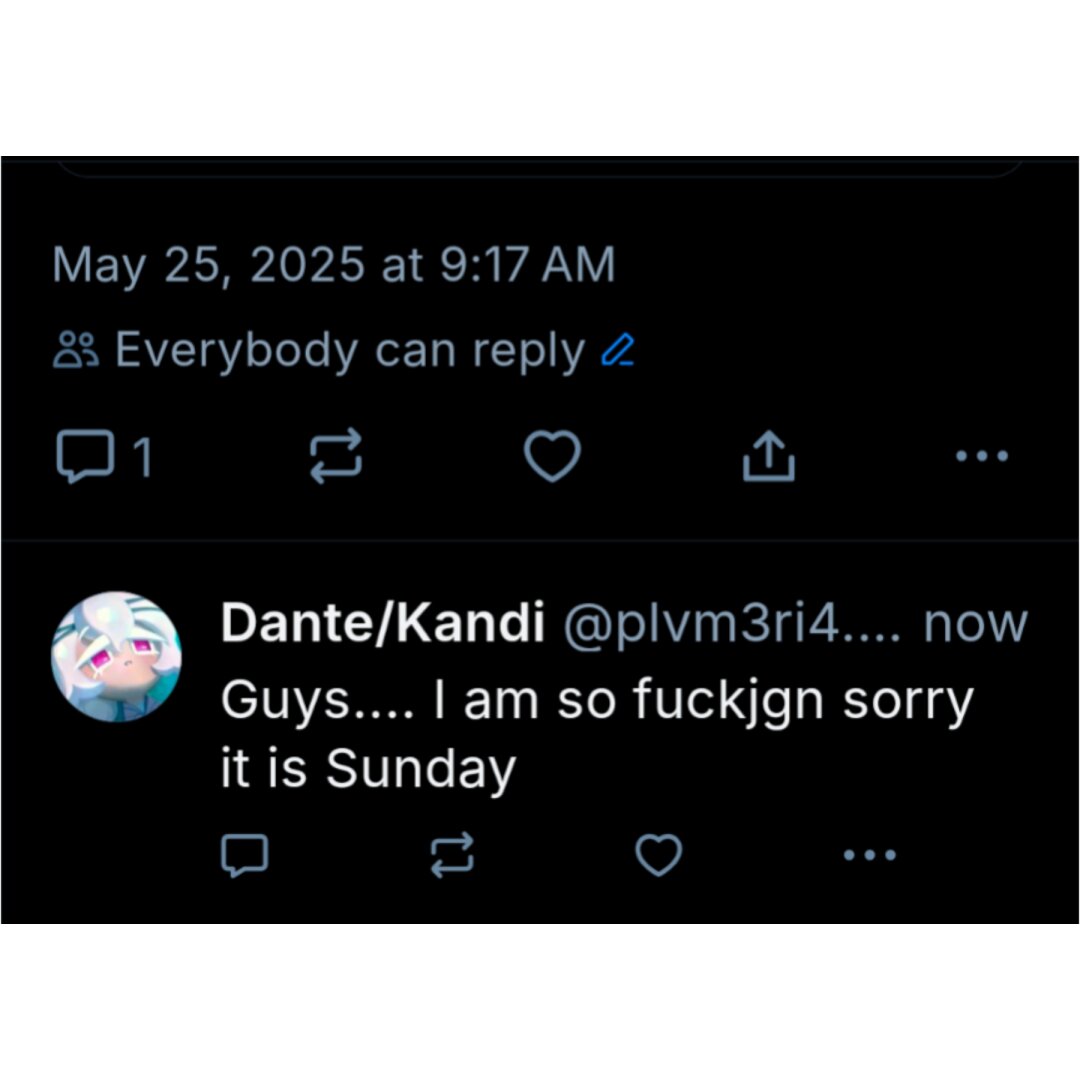Image resolution: width=1080 pixels, height=1080 pixels.
Task: Click the reply bubble icon on the main post
Action: click(x=85, y=456)
